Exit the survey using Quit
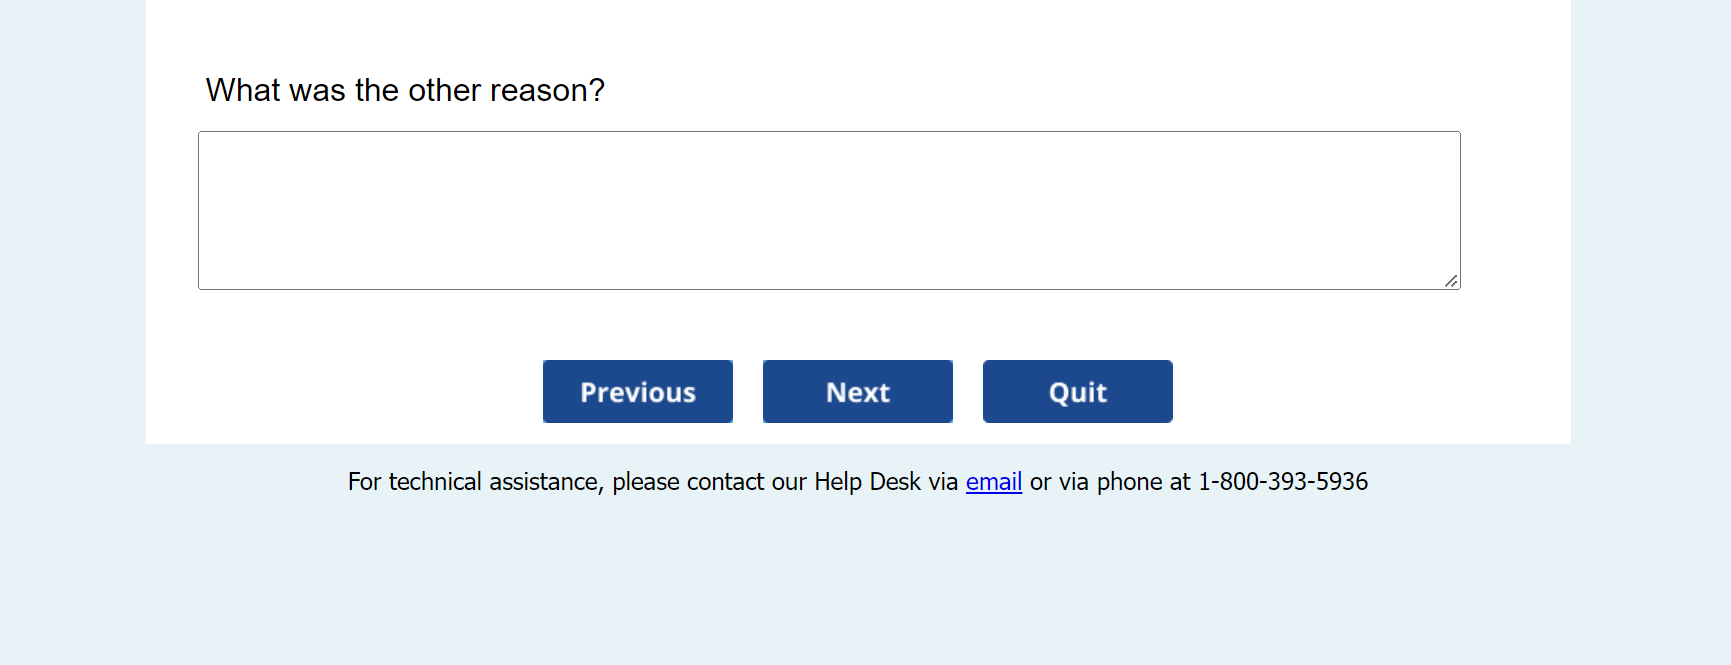 [x=1078, y=392]
